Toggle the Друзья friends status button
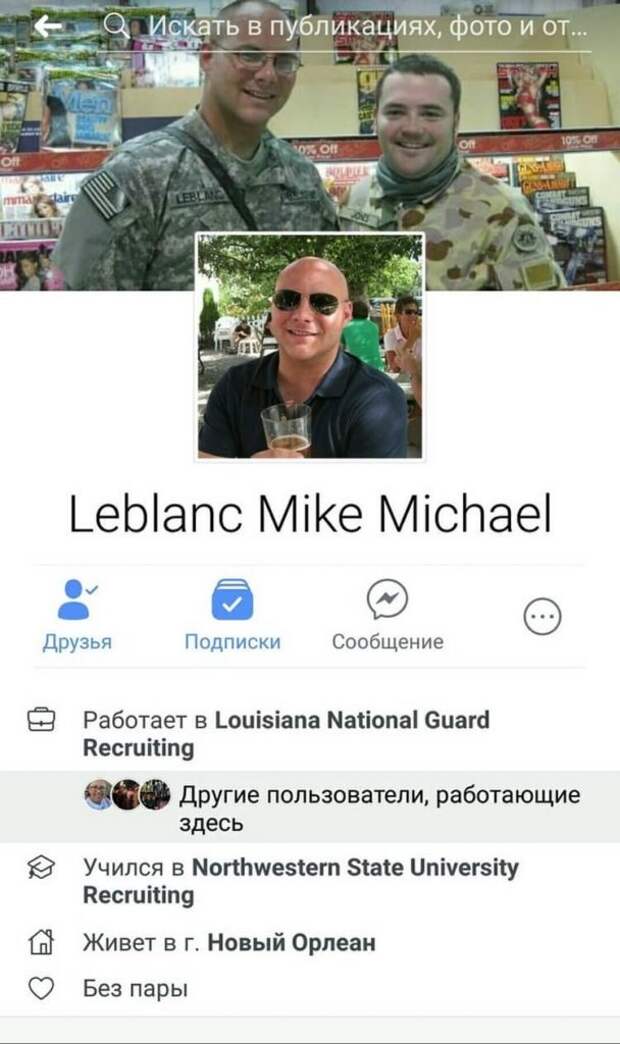Image resolution: width=620 pixels, height=1044 pixels. [x=77, y=616]
